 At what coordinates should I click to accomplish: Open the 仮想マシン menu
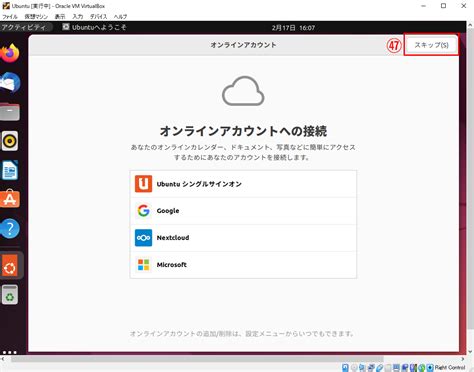(36, 16)
